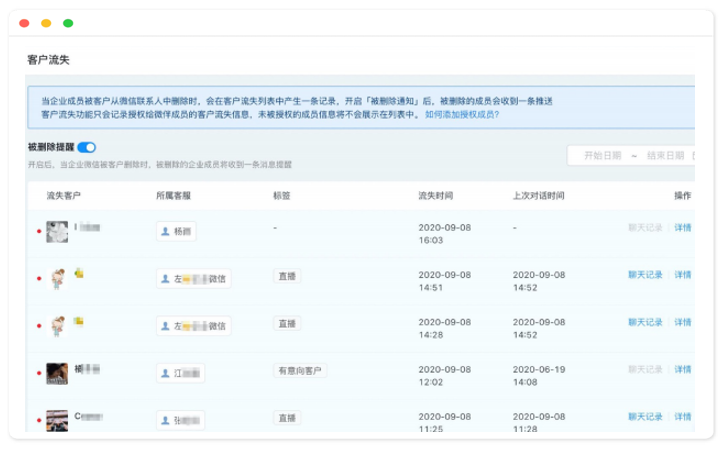Open the 如何添加授权成员? help link
This screenshot has height=449, width=722.
click(462, 115)
